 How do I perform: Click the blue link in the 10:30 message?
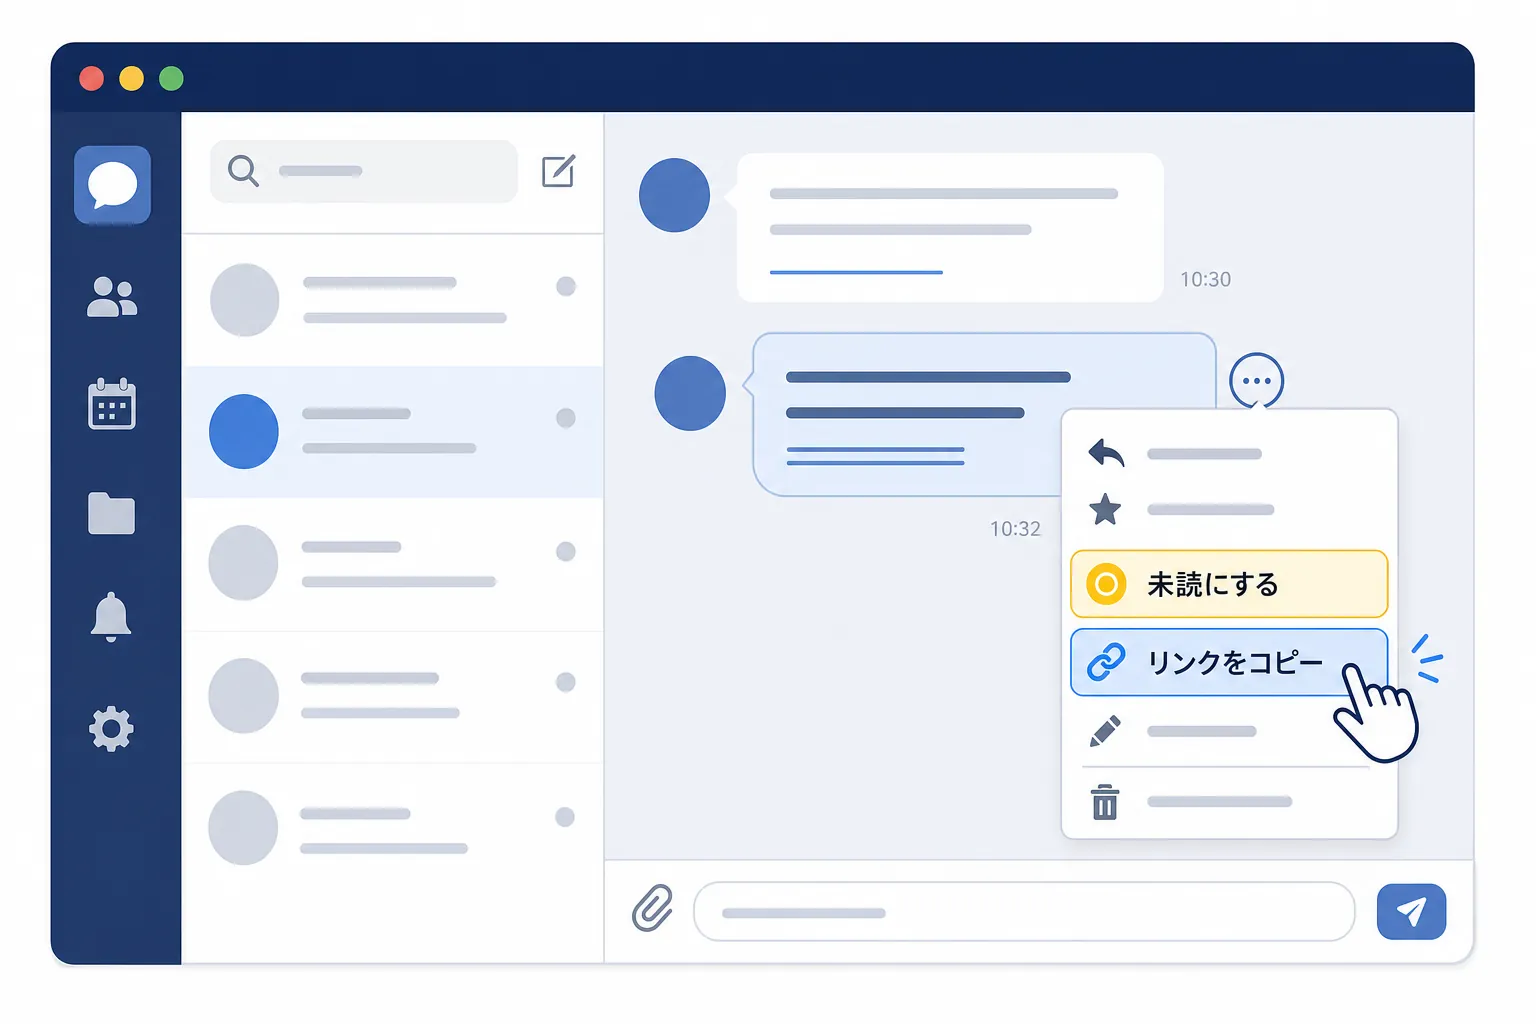pyautogui.click(x=856, y=272)
